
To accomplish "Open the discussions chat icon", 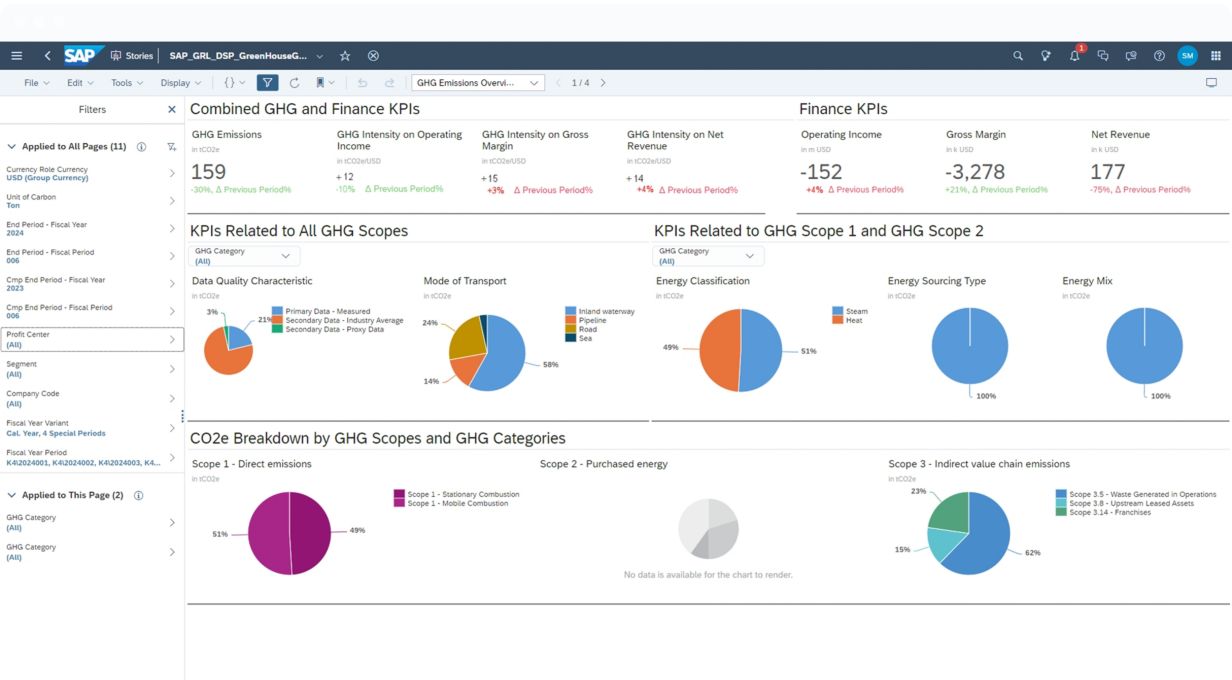I will (x=1102, y=56).
